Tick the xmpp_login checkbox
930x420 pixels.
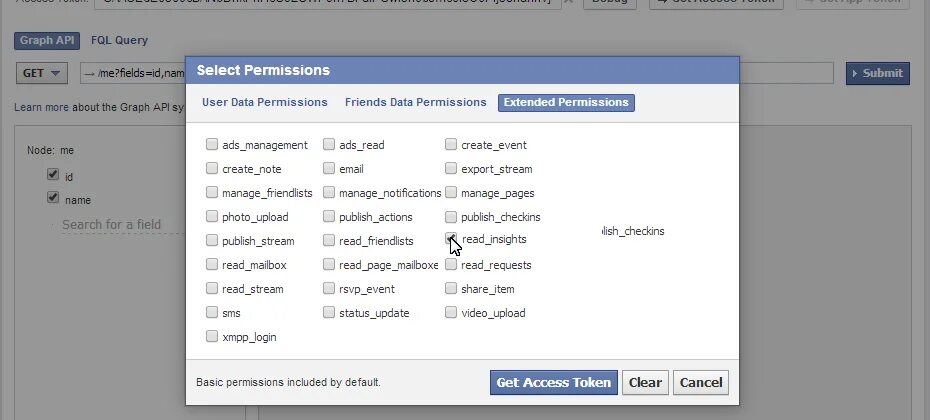pos(212,337)
